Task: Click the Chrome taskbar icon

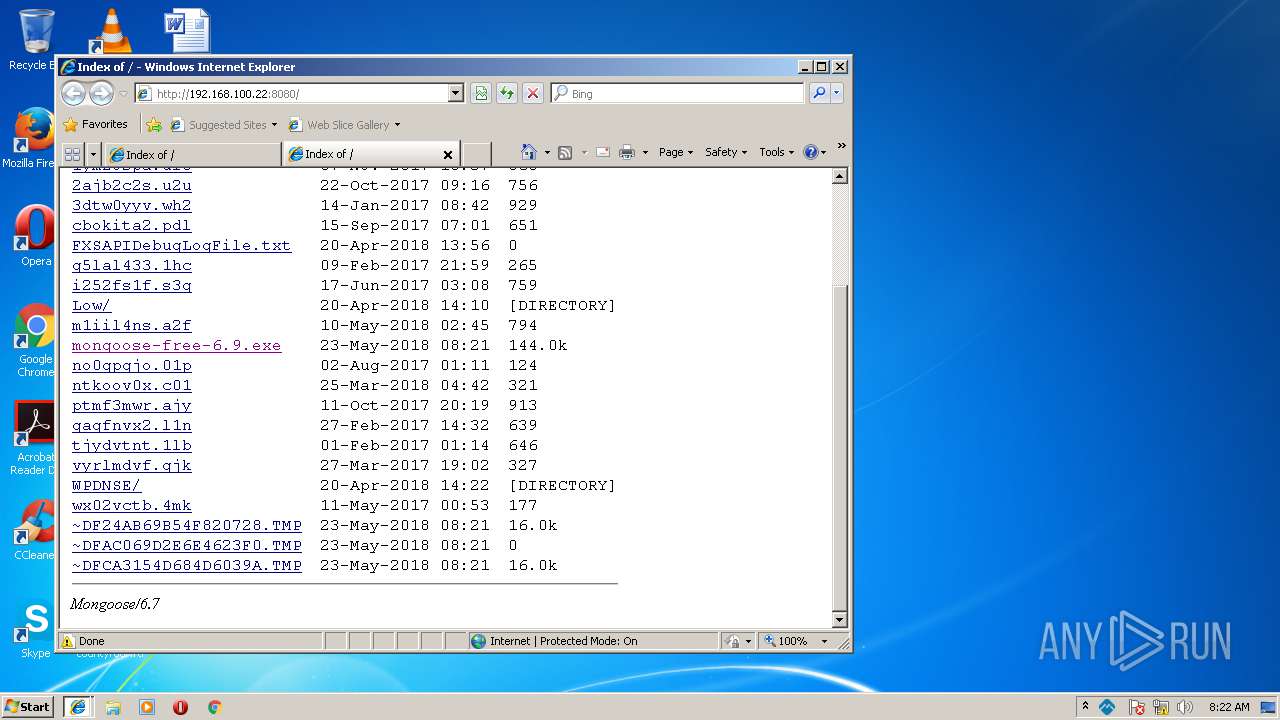Action: (214, 707)
